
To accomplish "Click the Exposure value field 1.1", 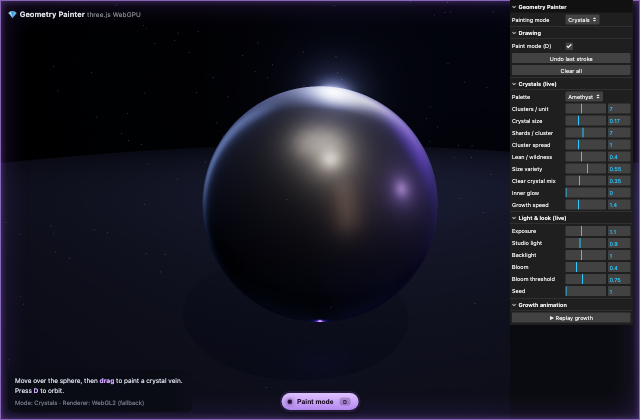I will tap(619, 231).
